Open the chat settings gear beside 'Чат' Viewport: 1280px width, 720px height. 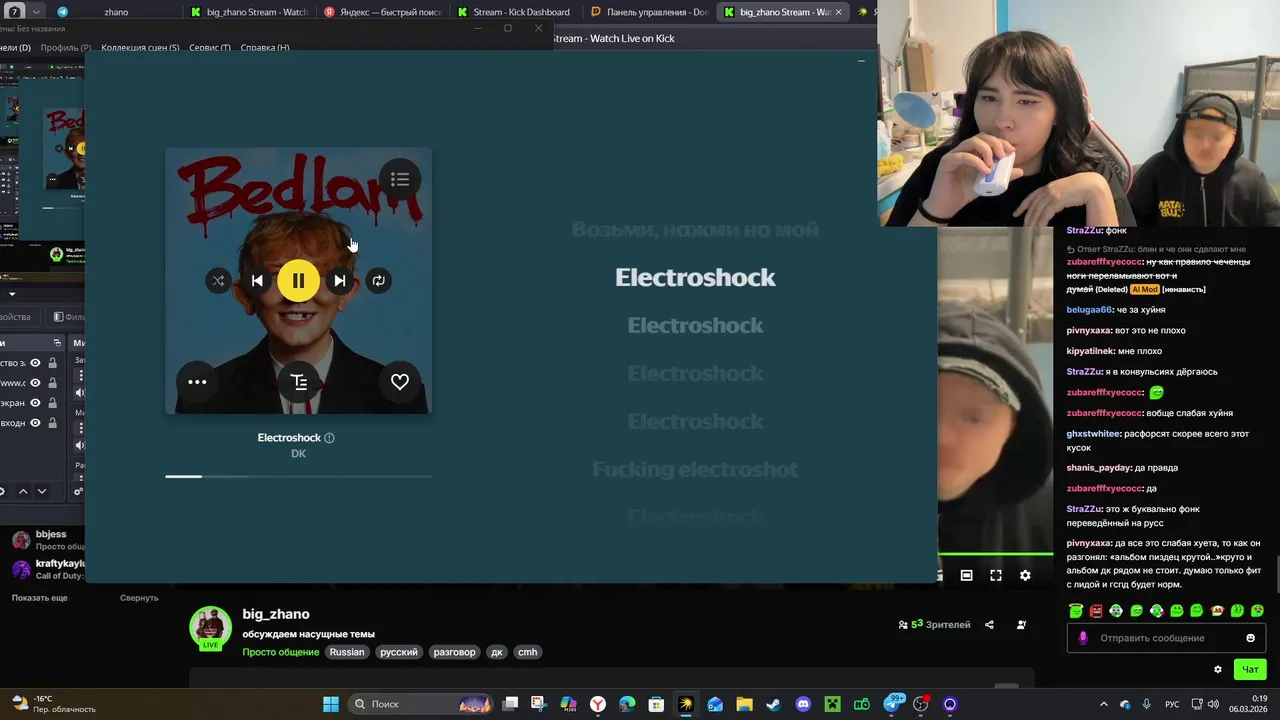pyautogui.click(x=1218, y=670)
